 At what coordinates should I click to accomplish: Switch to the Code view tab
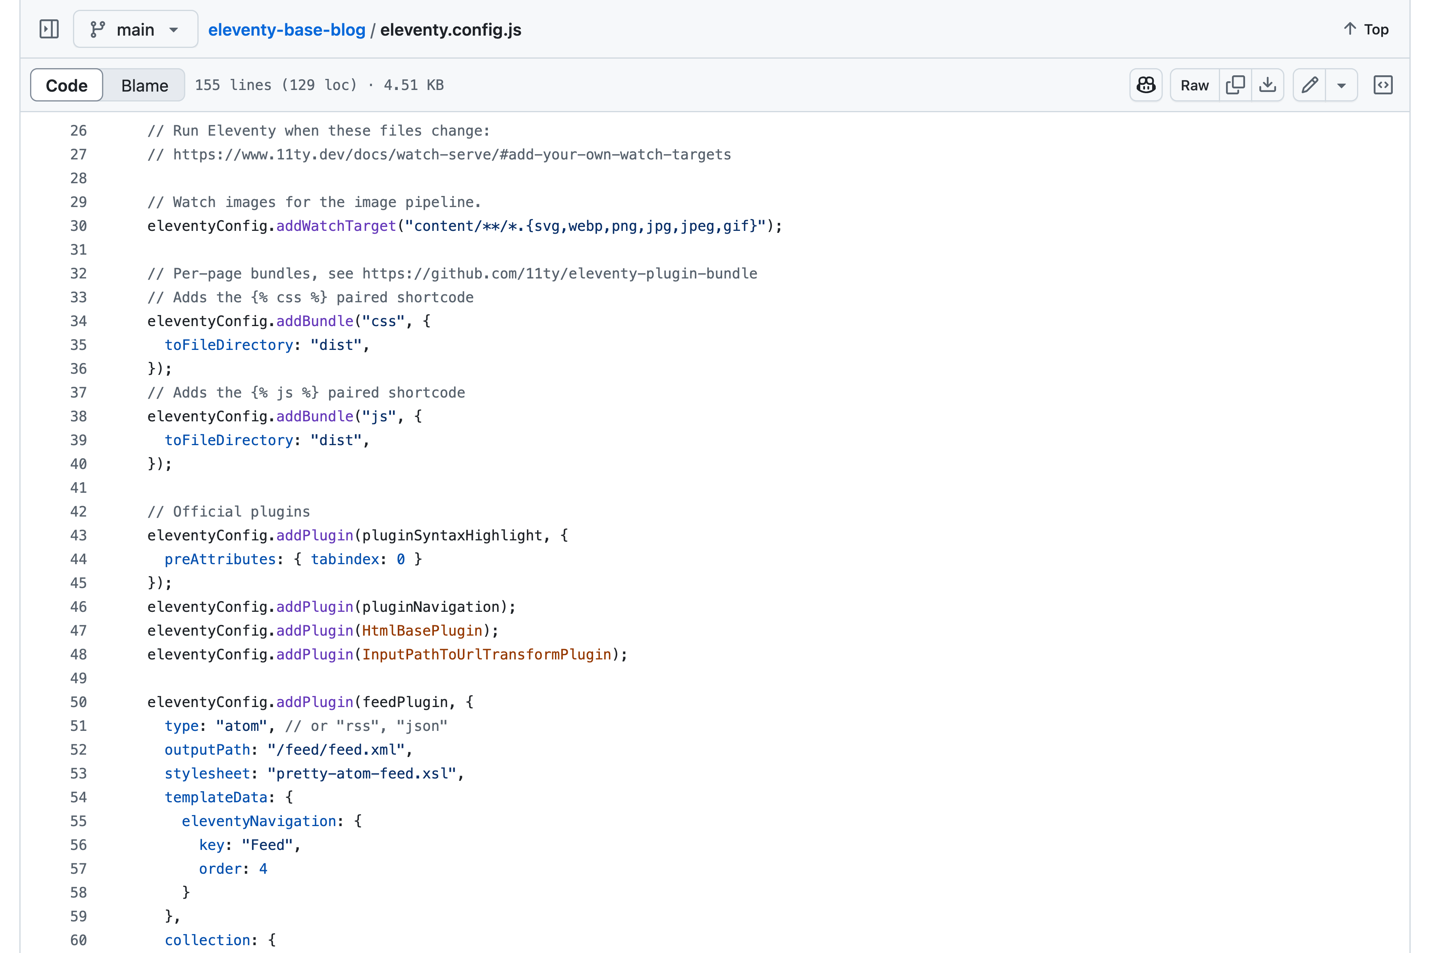point(67,85)
